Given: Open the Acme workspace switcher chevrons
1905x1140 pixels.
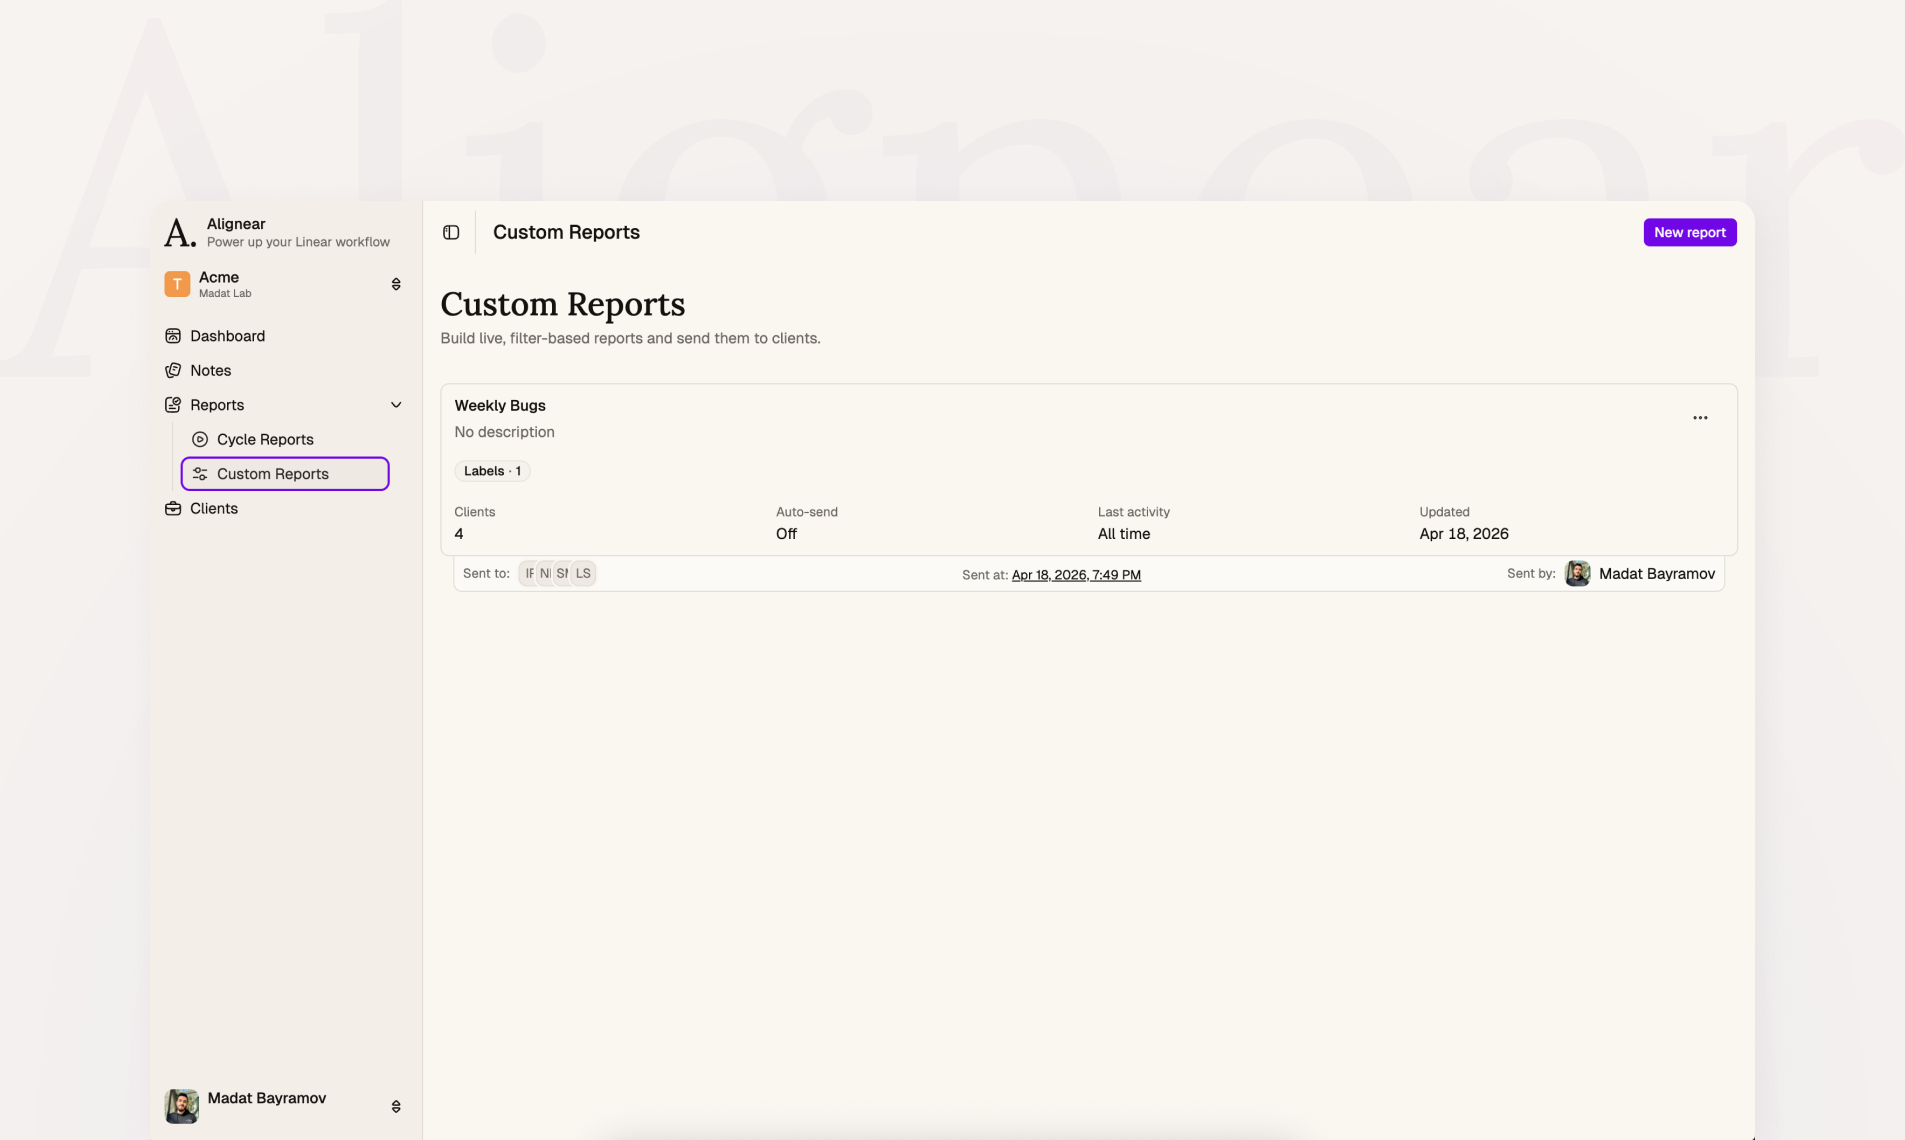Looking at the screenshot, I should [396, 284].
